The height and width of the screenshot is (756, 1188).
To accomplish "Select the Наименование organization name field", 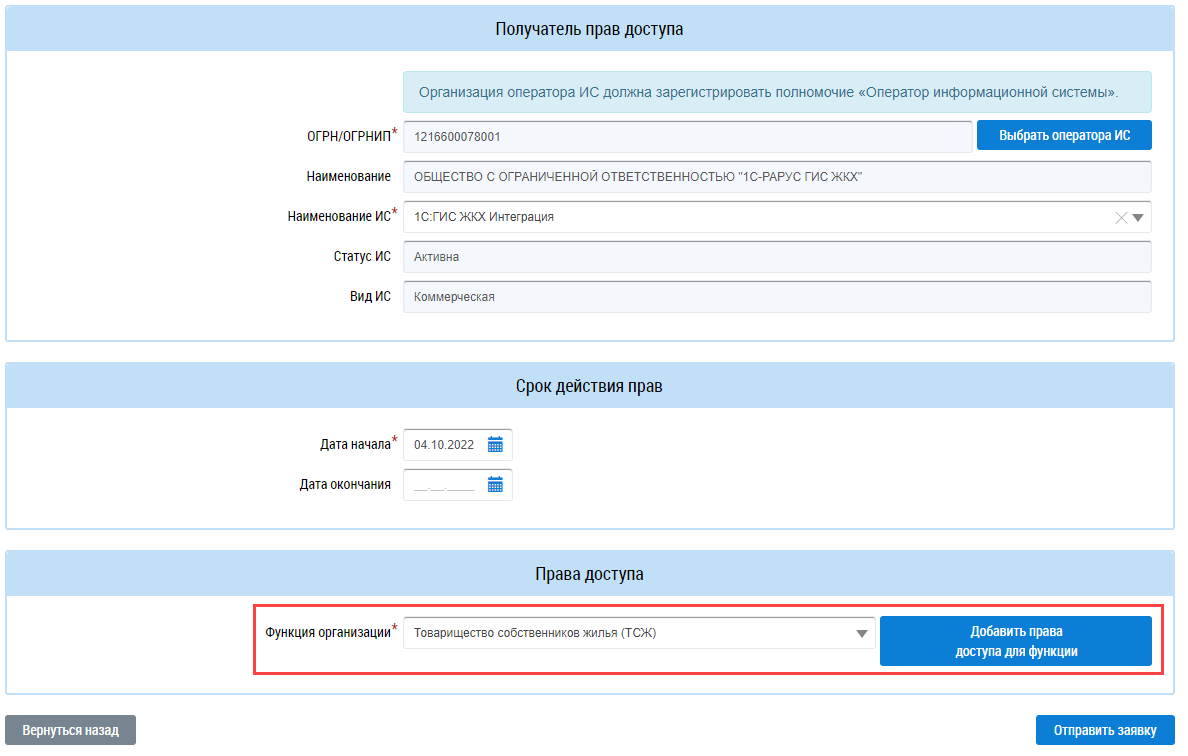I will (776, 177).
